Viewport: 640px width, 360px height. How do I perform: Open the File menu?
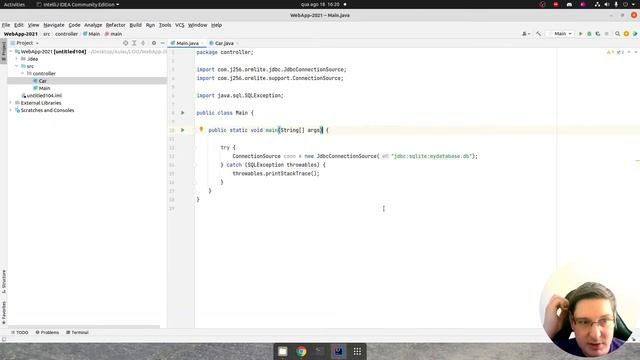(x=6, y=25)
